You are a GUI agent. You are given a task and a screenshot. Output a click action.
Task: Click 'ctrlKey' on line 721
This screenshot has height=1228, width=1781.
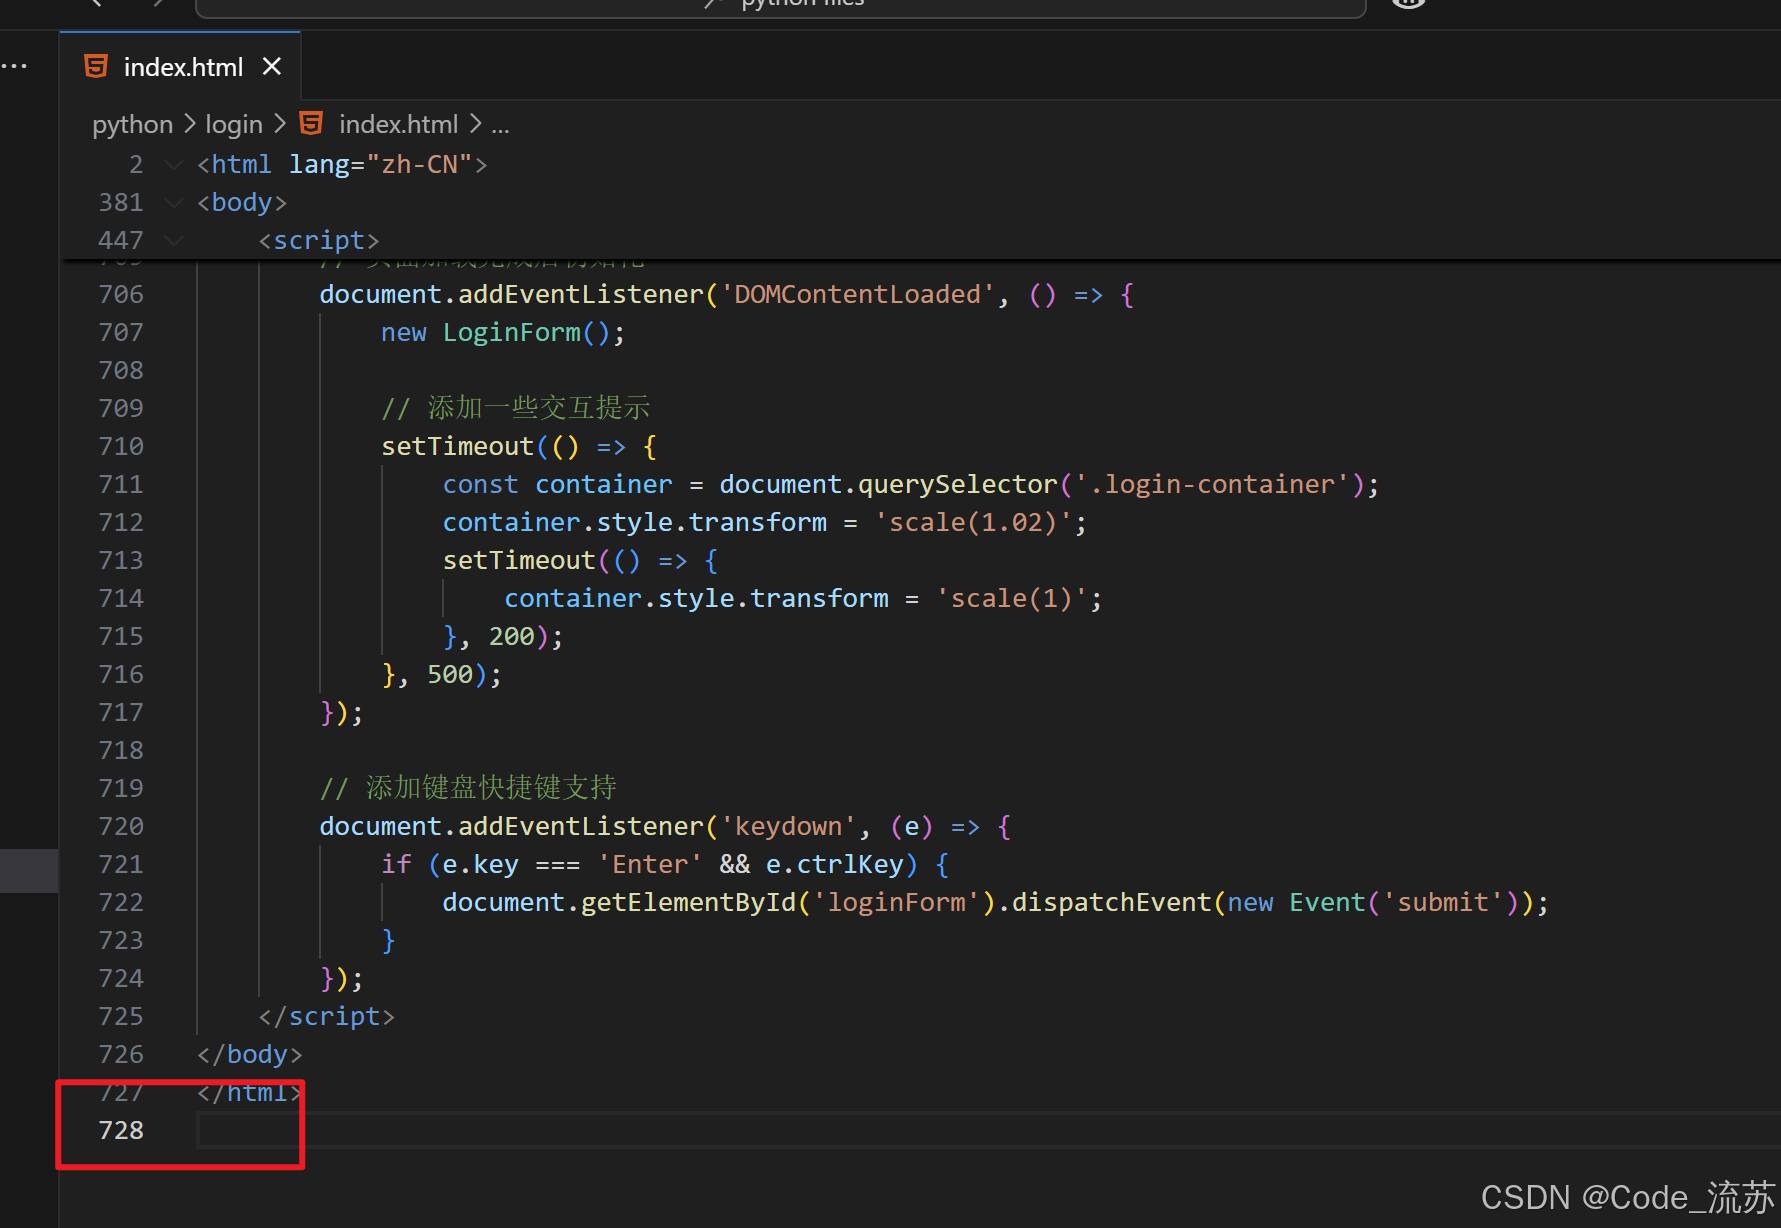[x=850, y=864]
